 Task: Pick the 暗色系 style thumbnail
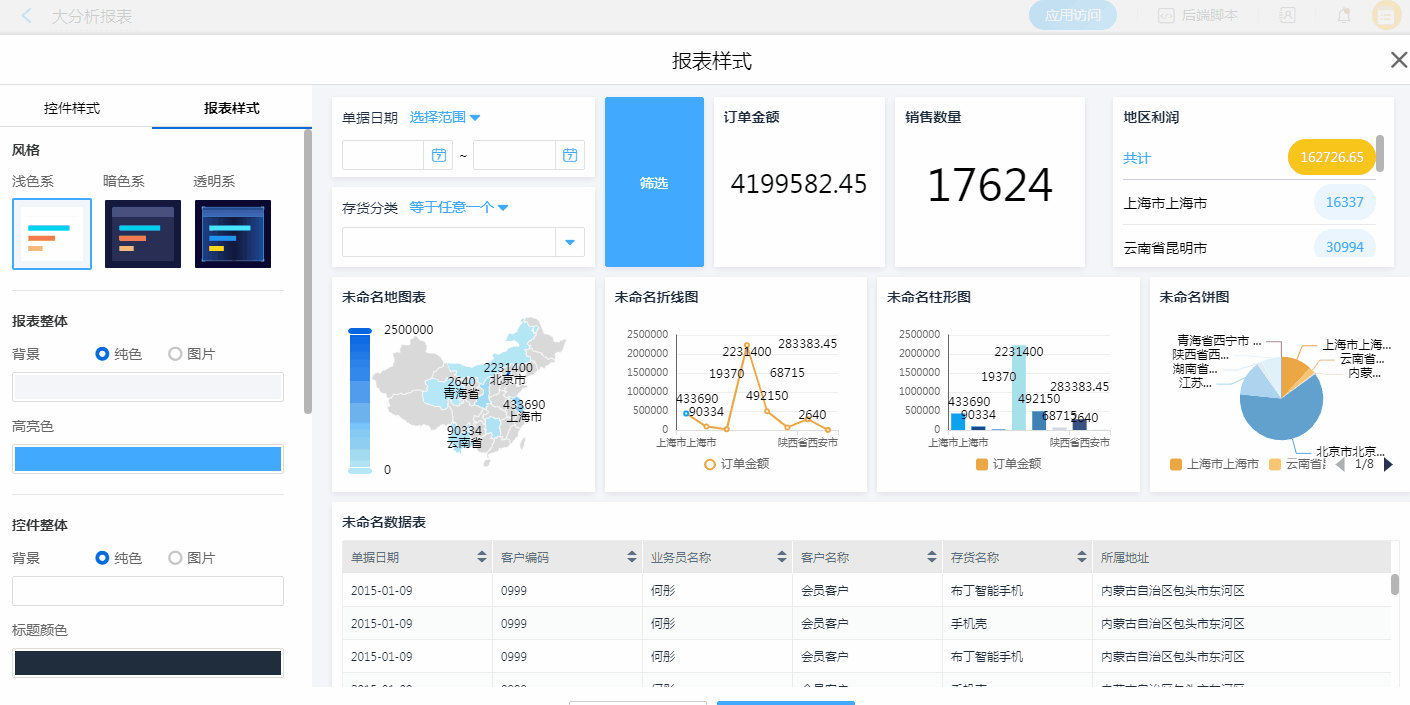(143, 234)
